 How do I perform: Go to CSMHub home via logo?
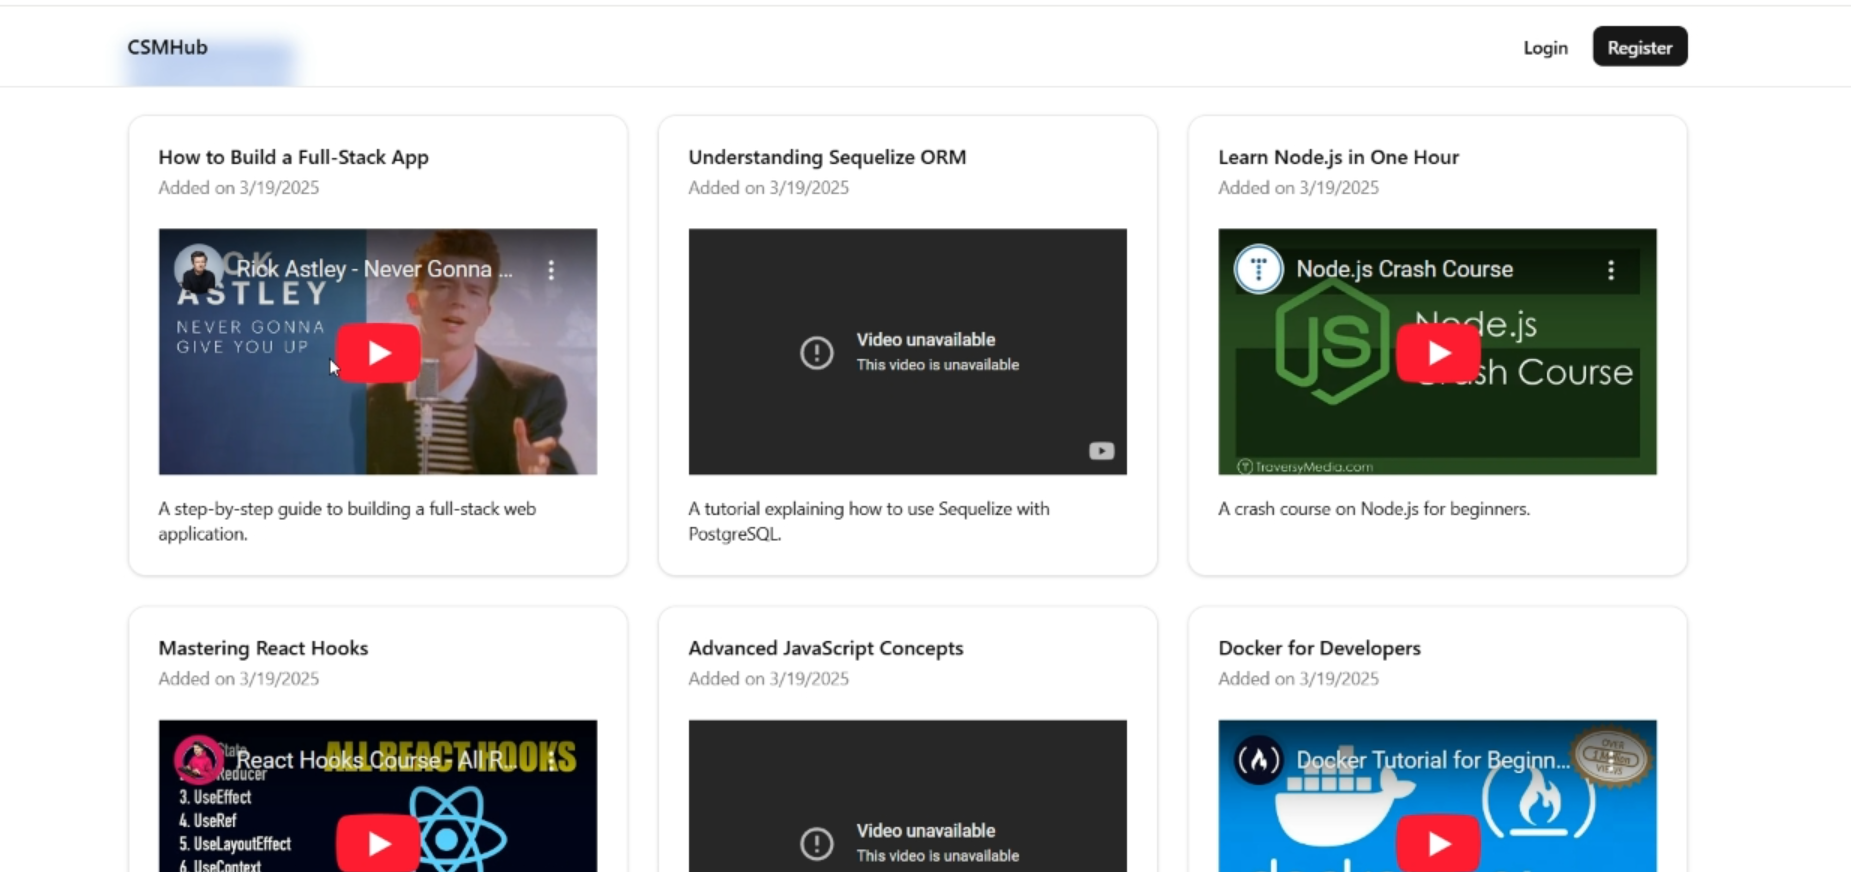click(x=167, y=47)
